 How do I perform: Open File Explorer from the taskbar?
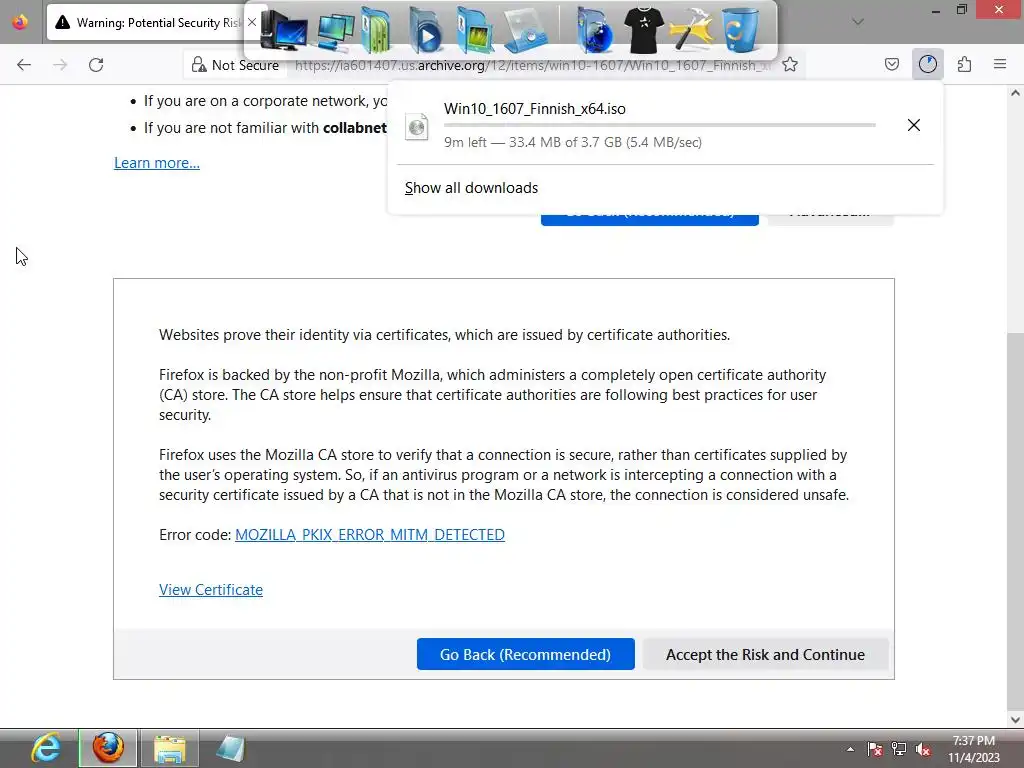170,748
